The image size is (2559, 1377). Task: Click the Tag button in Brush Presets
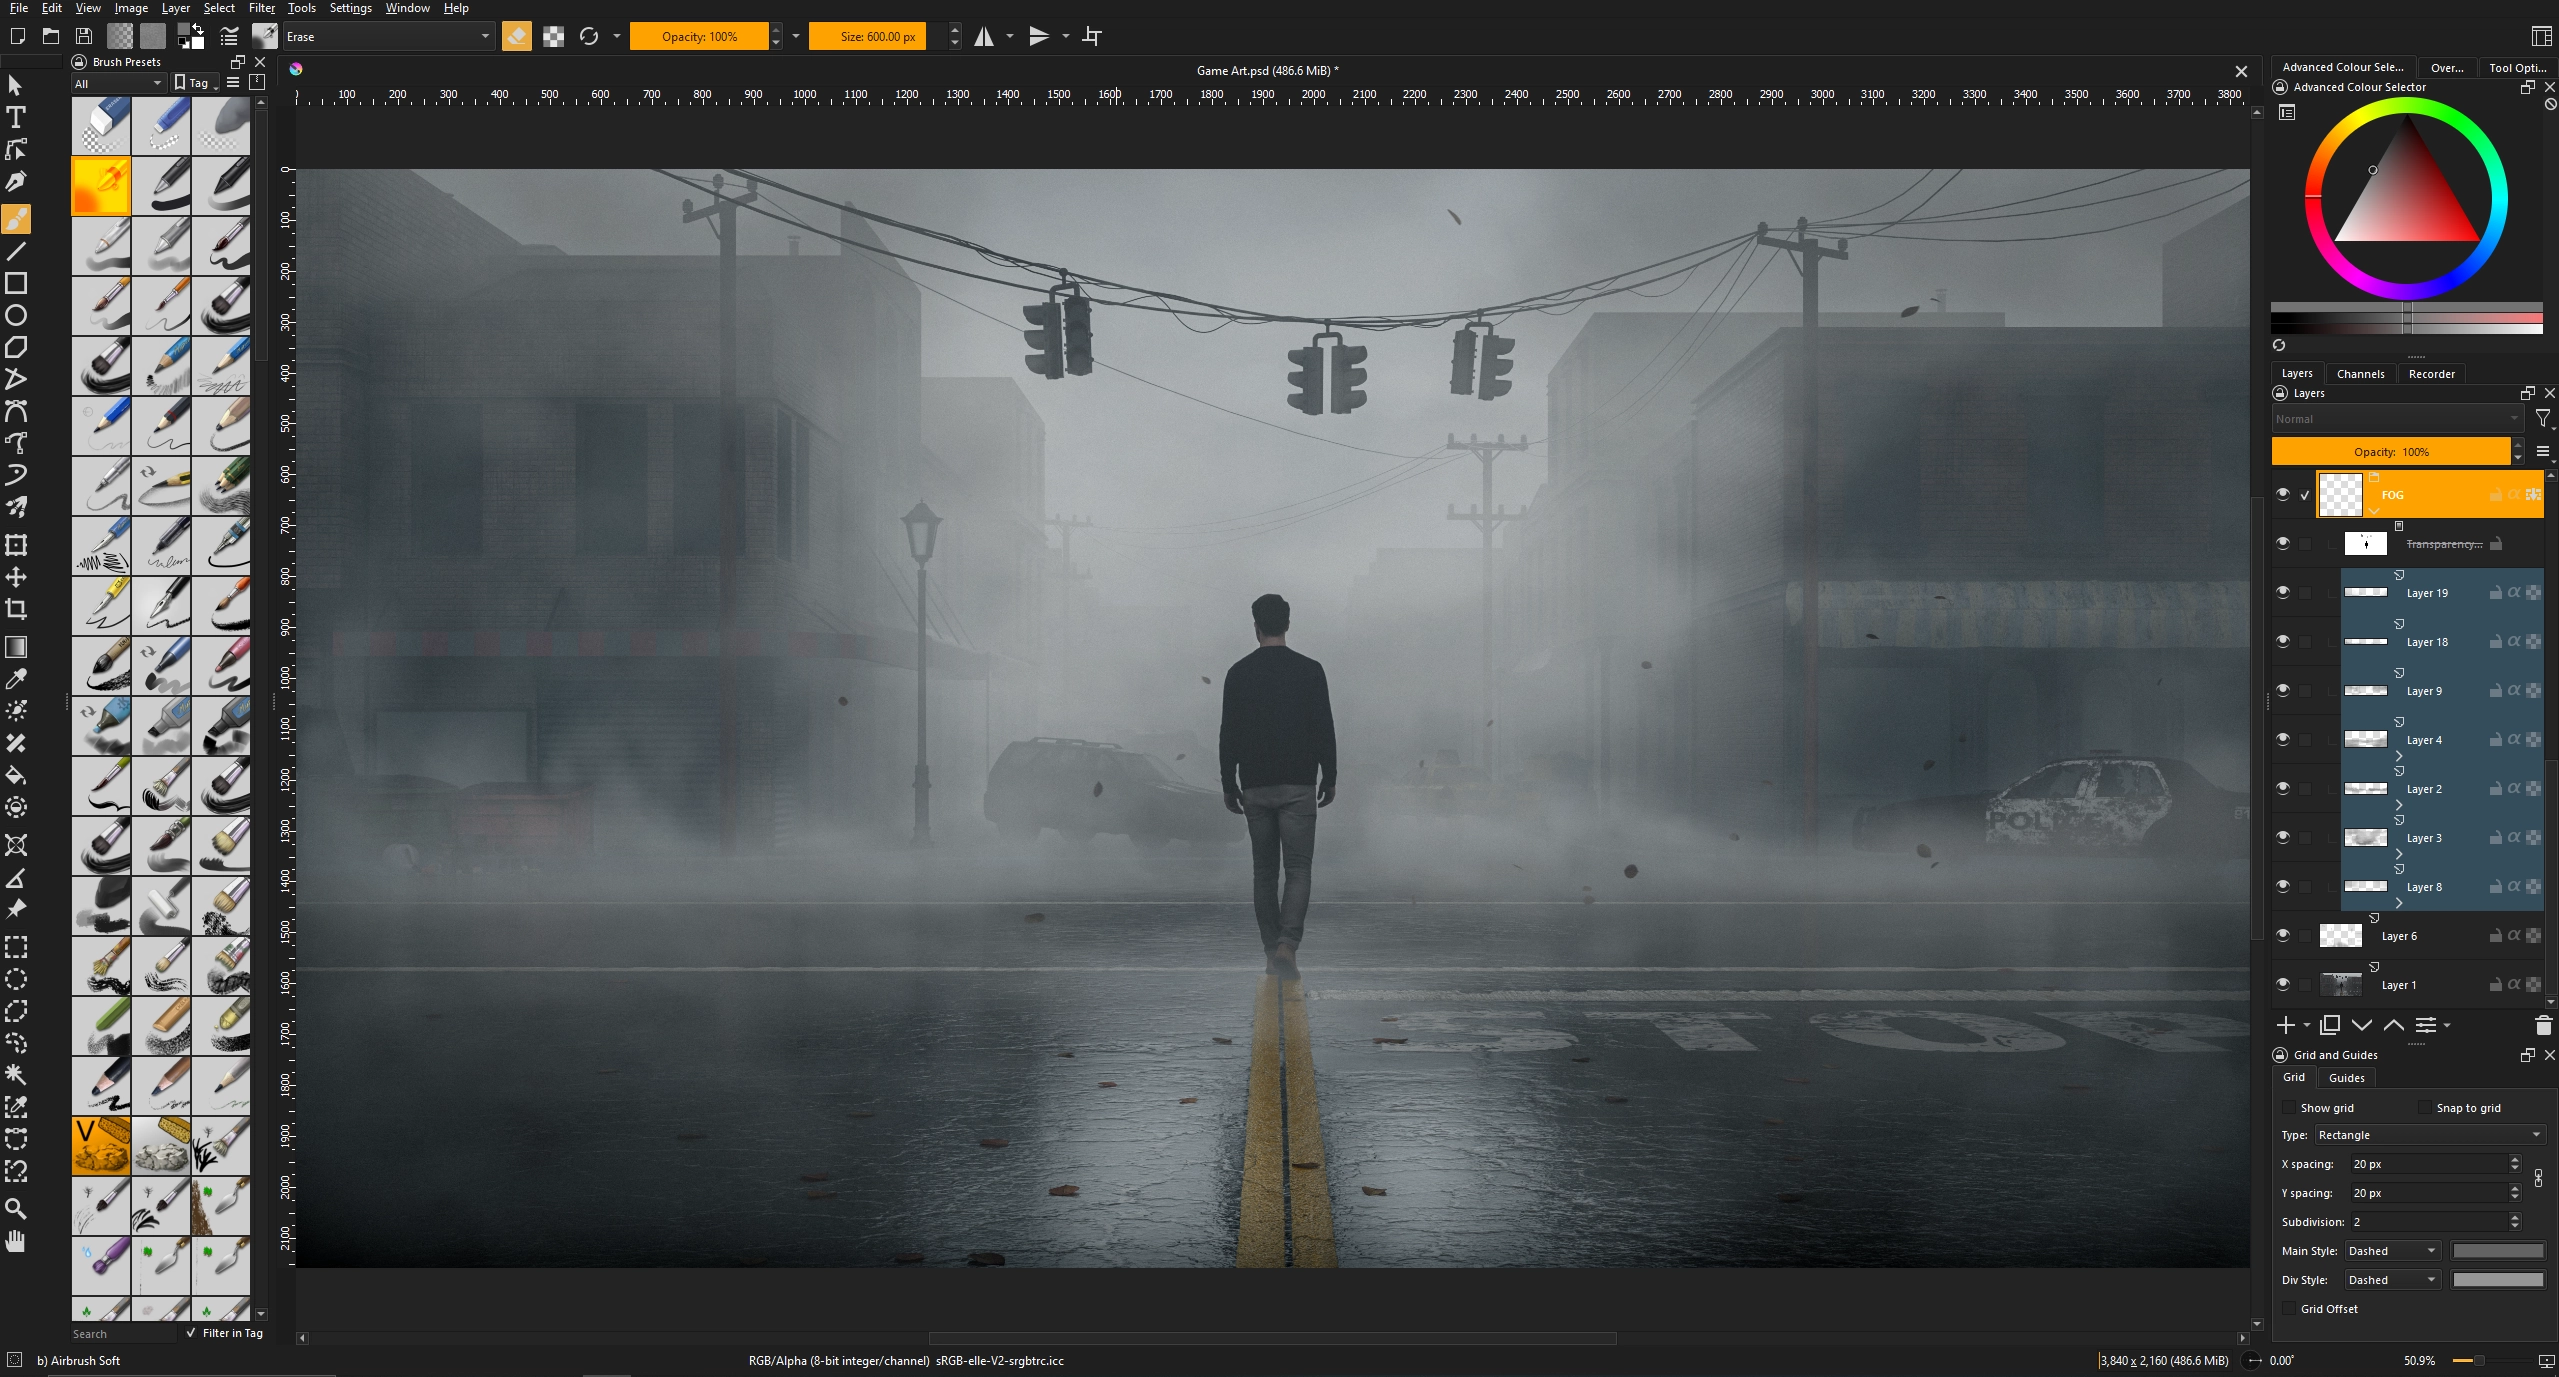(194, 83)
